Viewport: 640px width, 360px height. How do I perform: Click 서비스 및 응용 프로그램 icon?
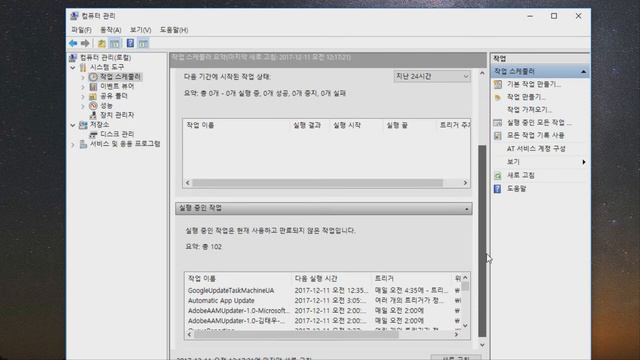(83, 144)
